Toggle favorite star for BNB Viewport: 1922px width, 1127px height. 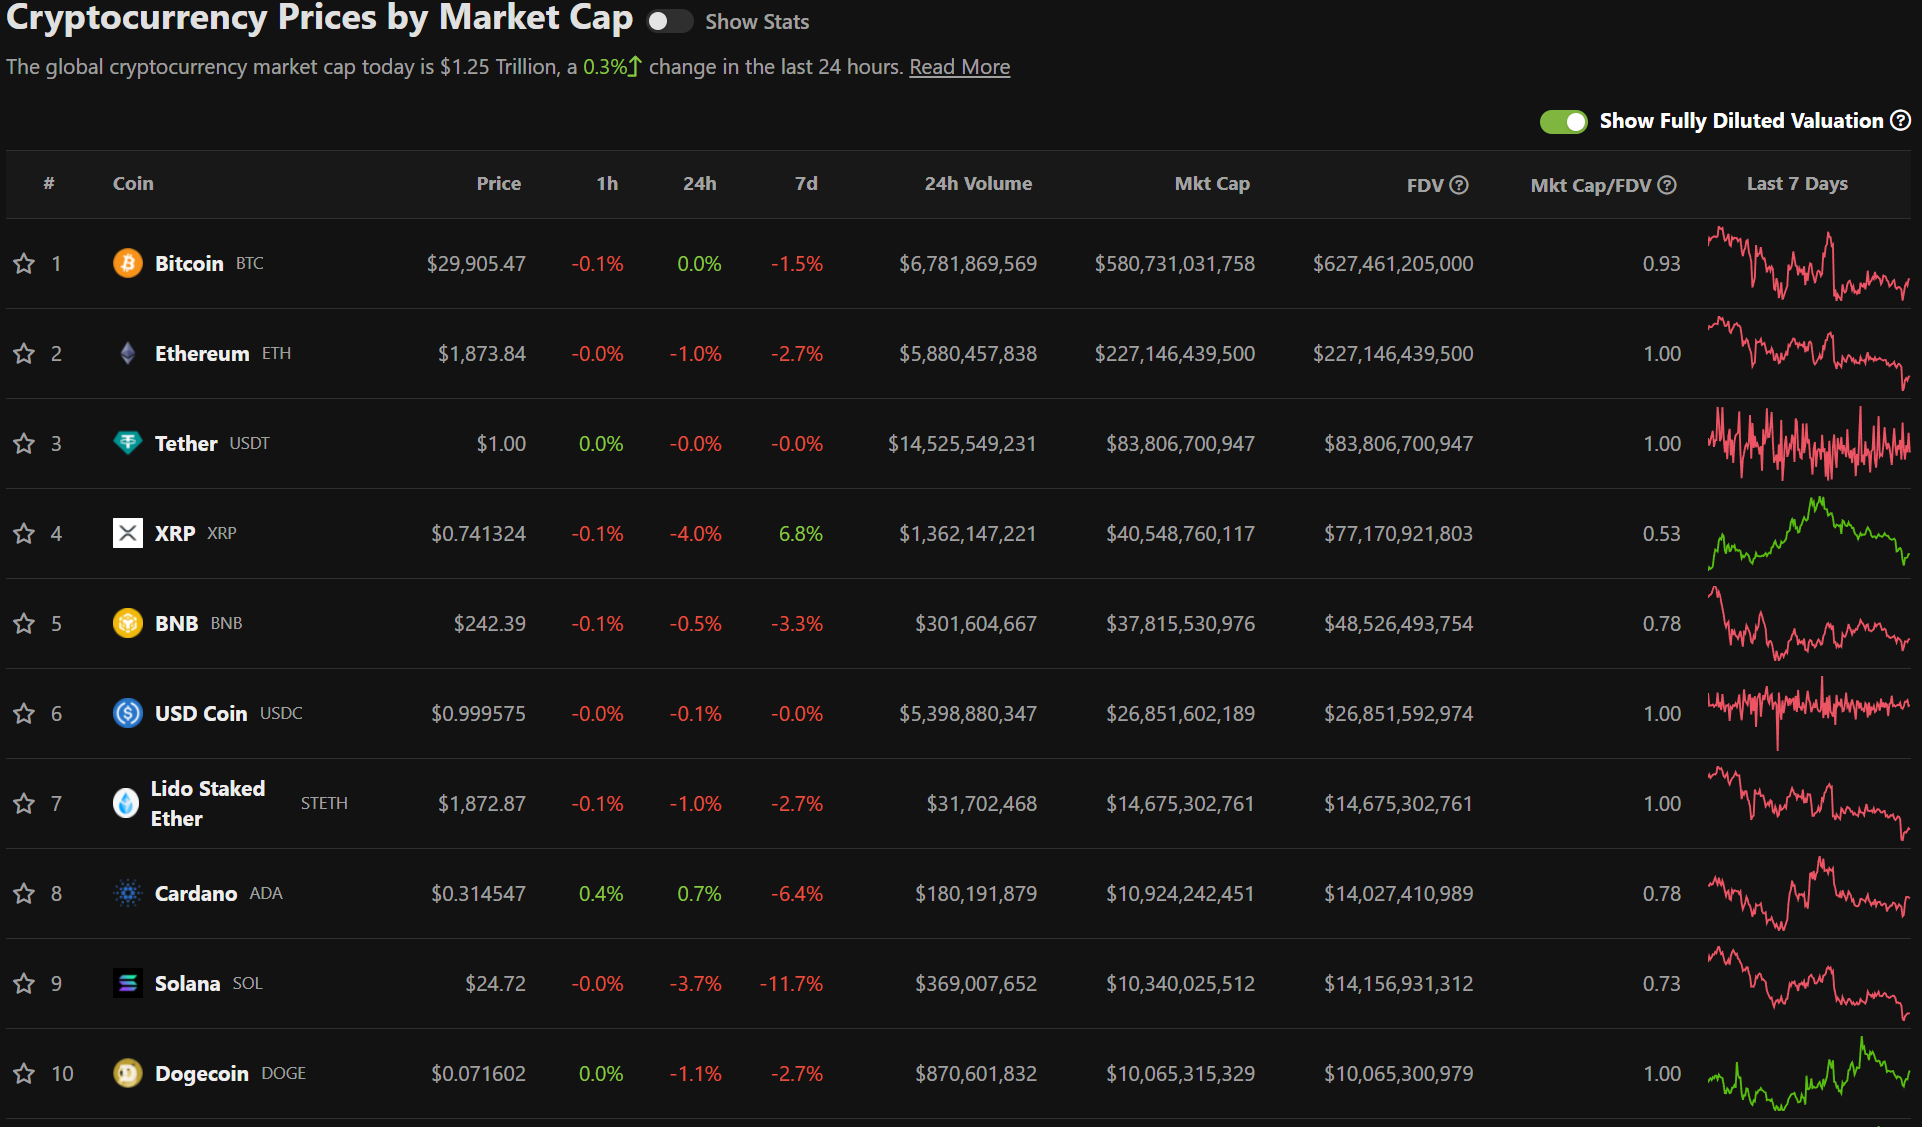24,624
